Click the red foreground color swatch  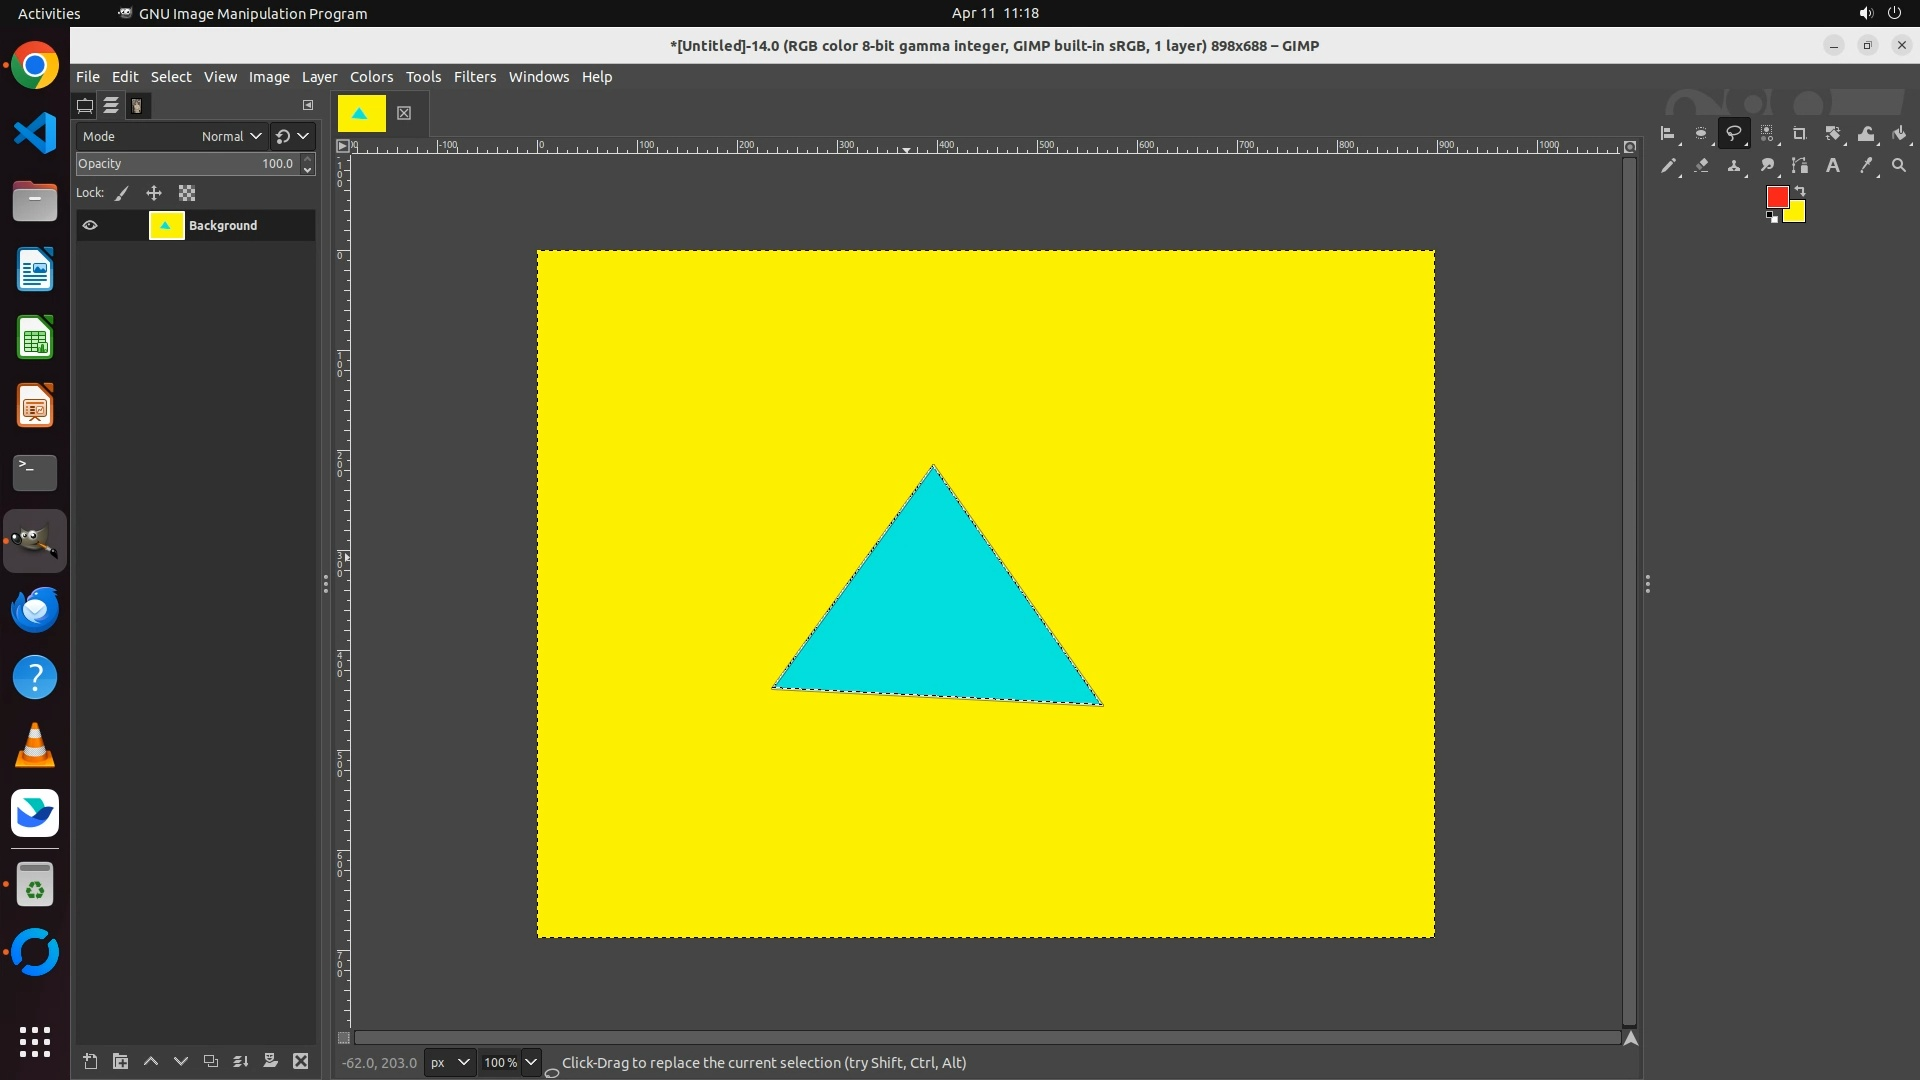pos(1776,197)
